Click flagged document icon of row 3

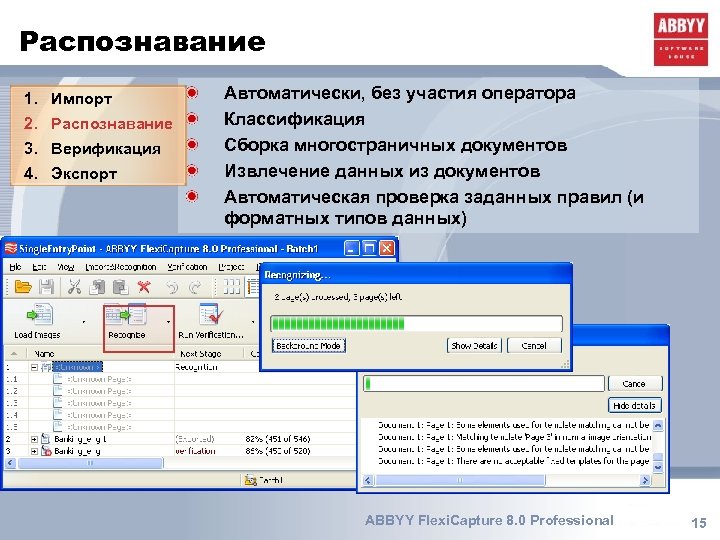46,451
